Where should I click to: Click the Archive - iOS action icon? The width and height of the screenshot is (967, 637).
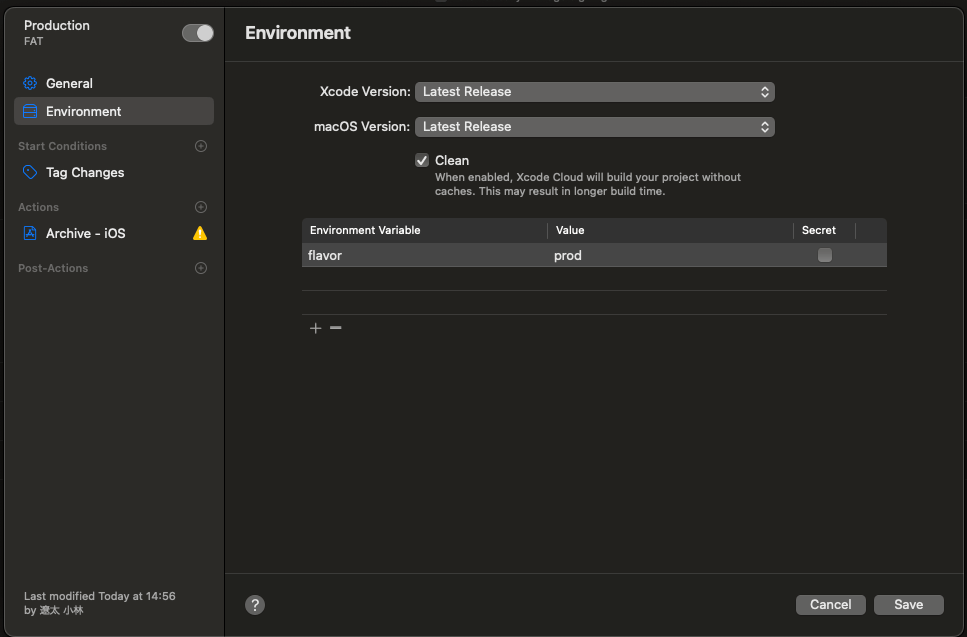tap(30, 233)
